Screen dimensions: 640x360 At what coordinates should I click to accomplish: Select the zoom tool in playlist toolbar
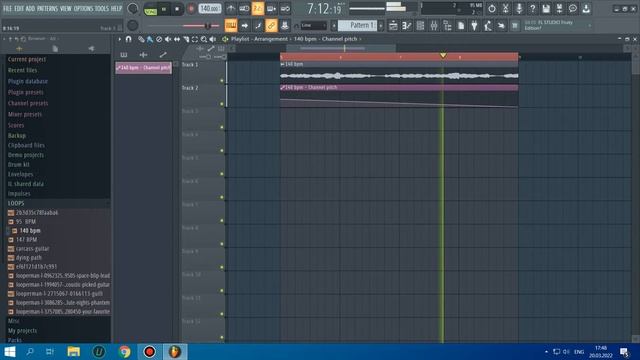[x=204, y=39]
